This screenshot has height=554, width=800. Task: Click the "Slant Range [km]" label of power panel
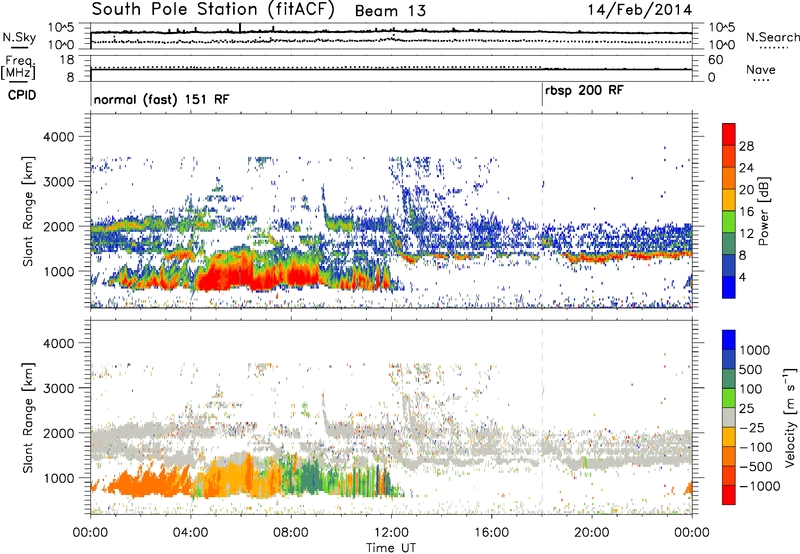[x=28, y=211]
